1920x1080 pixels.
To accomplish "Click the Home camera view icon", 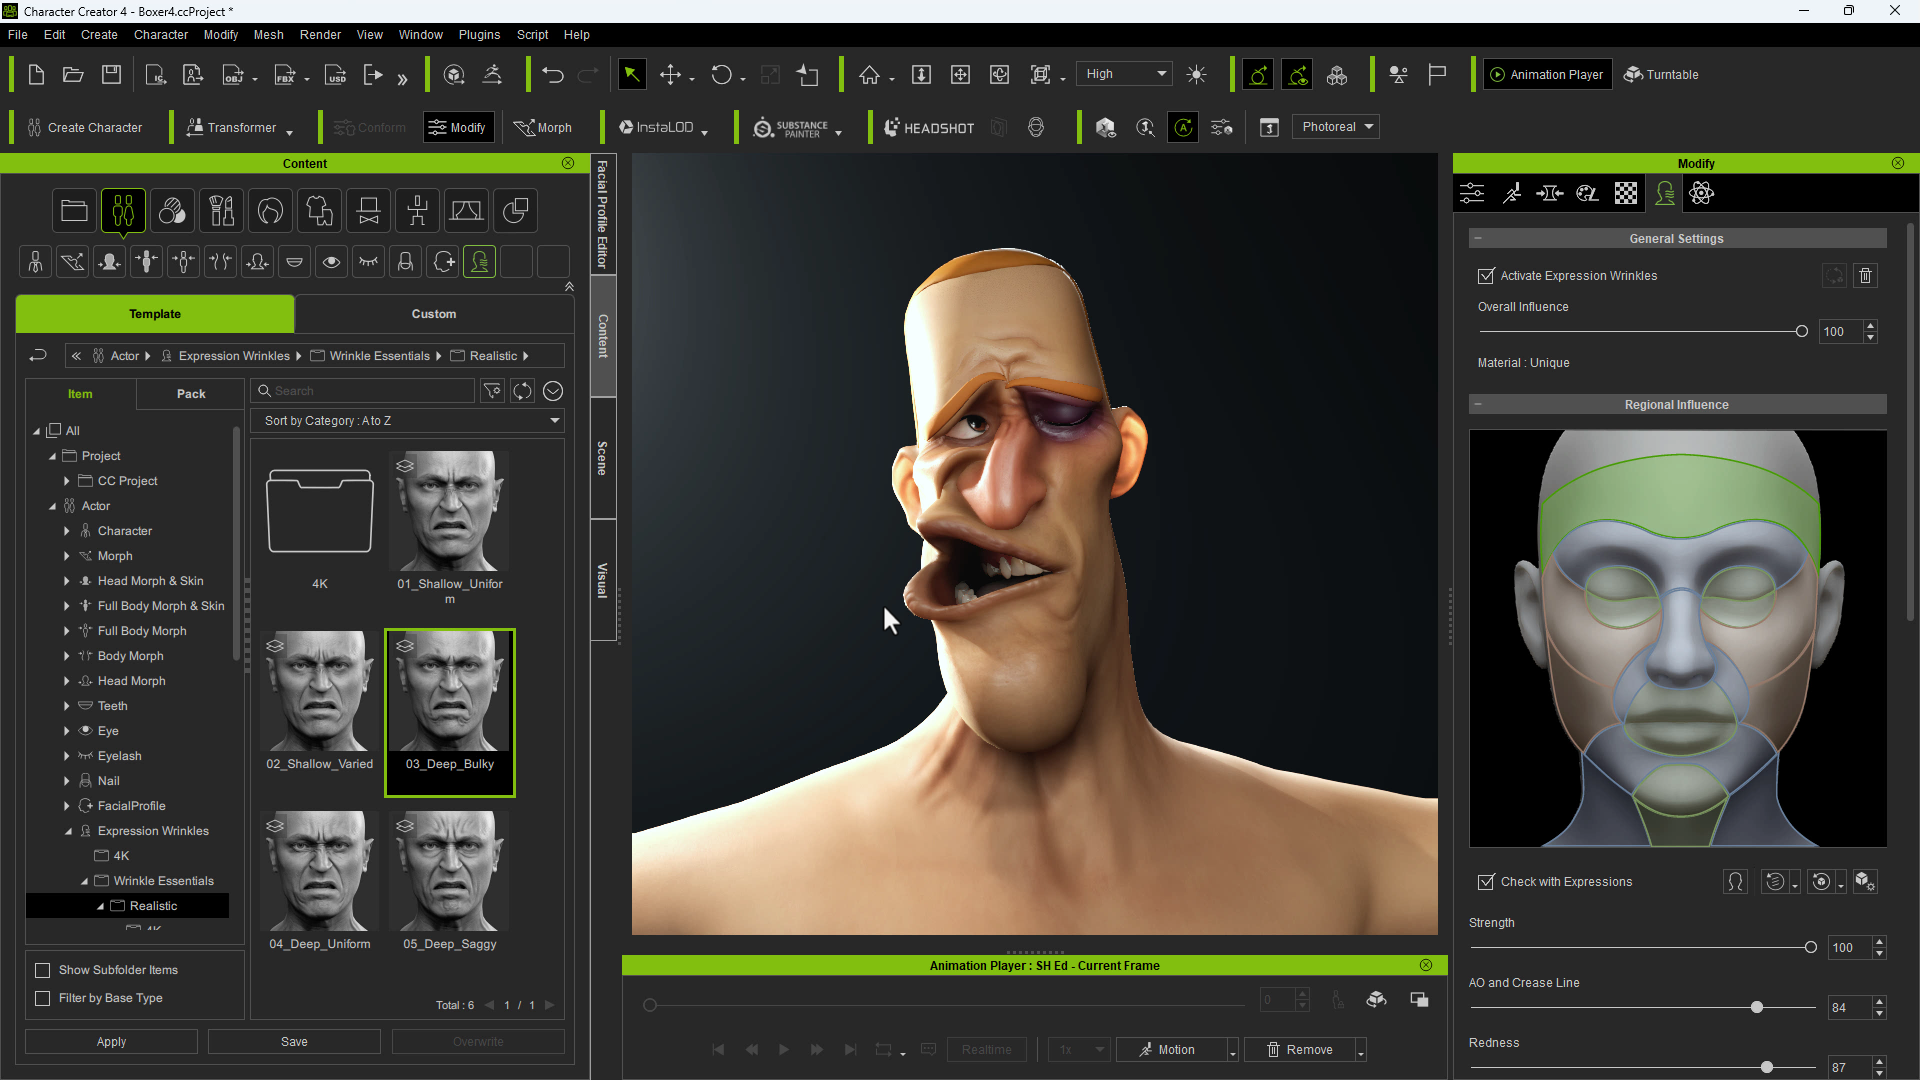I will click(x=869, y=75).
